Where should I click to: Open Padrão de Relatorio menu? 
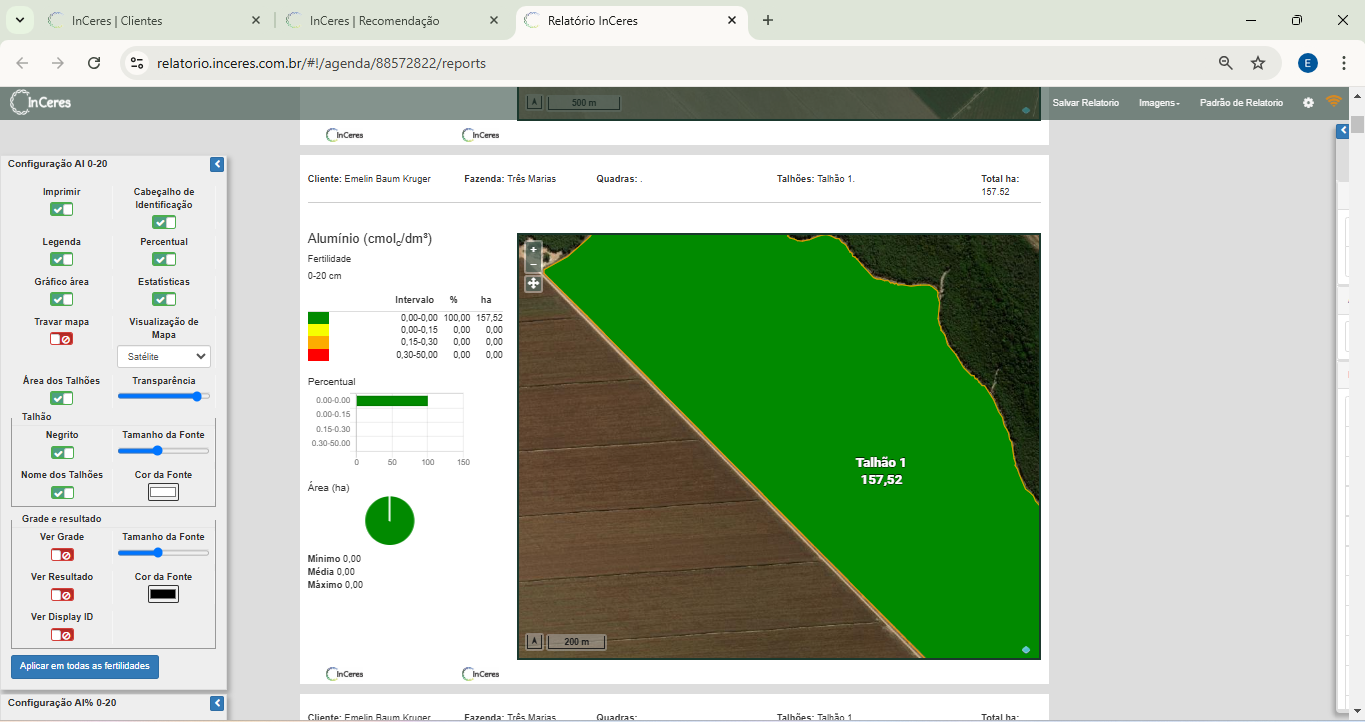coord(1241,103)
